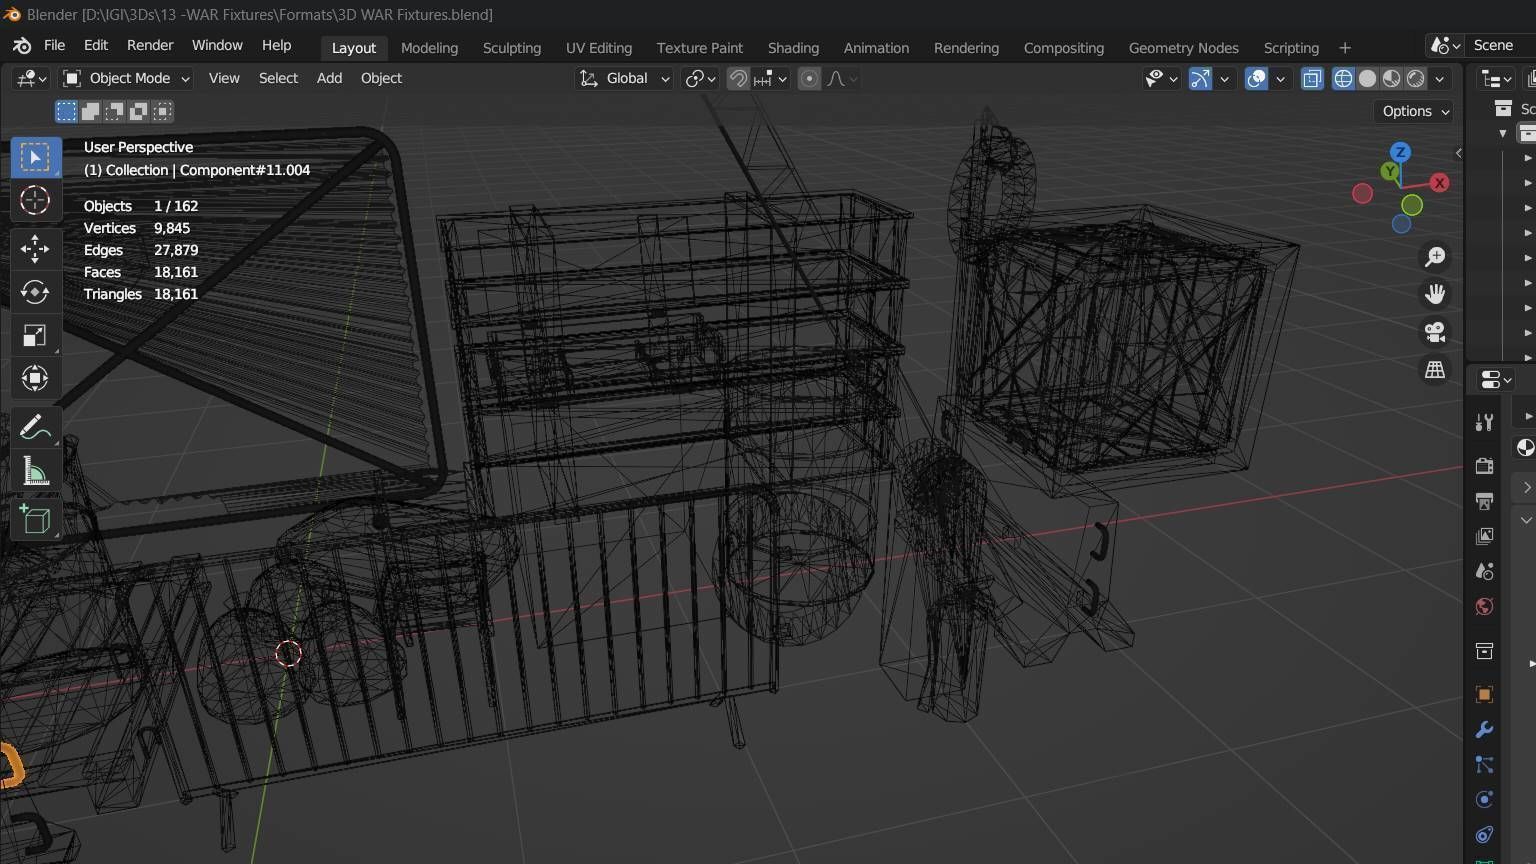Screen dimensions: 1536x864
Task: Pick the Rotate tool
Action: [x=35, y=291]
